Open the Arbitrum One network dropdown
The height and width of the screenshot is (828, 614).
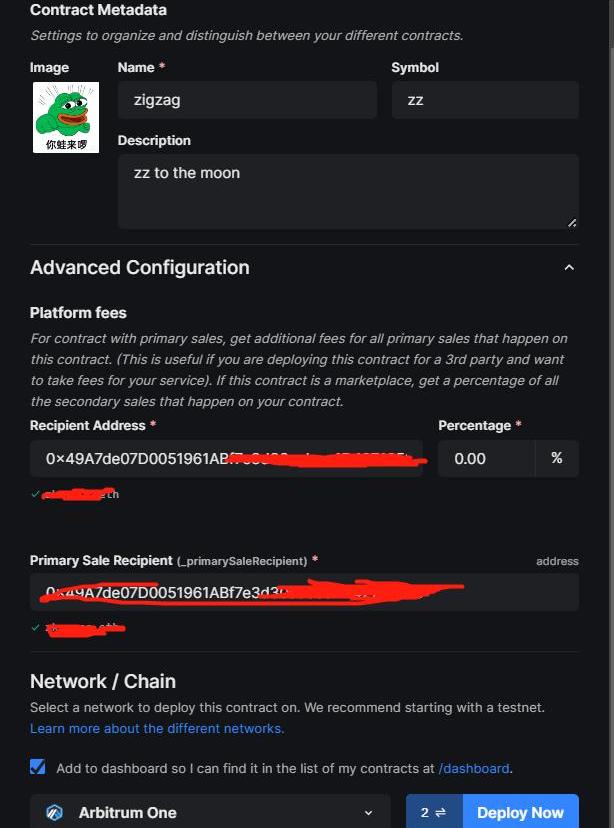coord(210,813)
